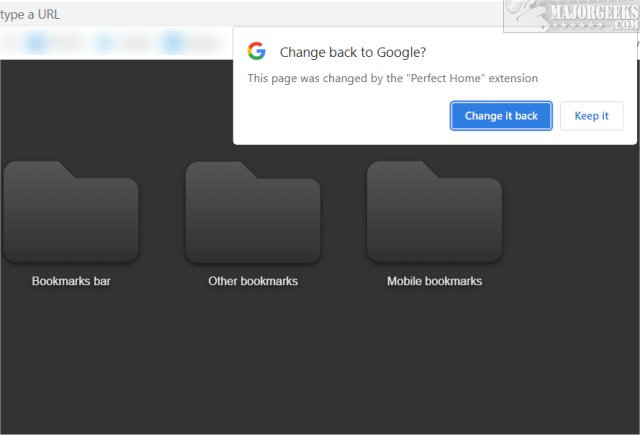Open the Mobile bookmarks folder icon

click(434, 212)
